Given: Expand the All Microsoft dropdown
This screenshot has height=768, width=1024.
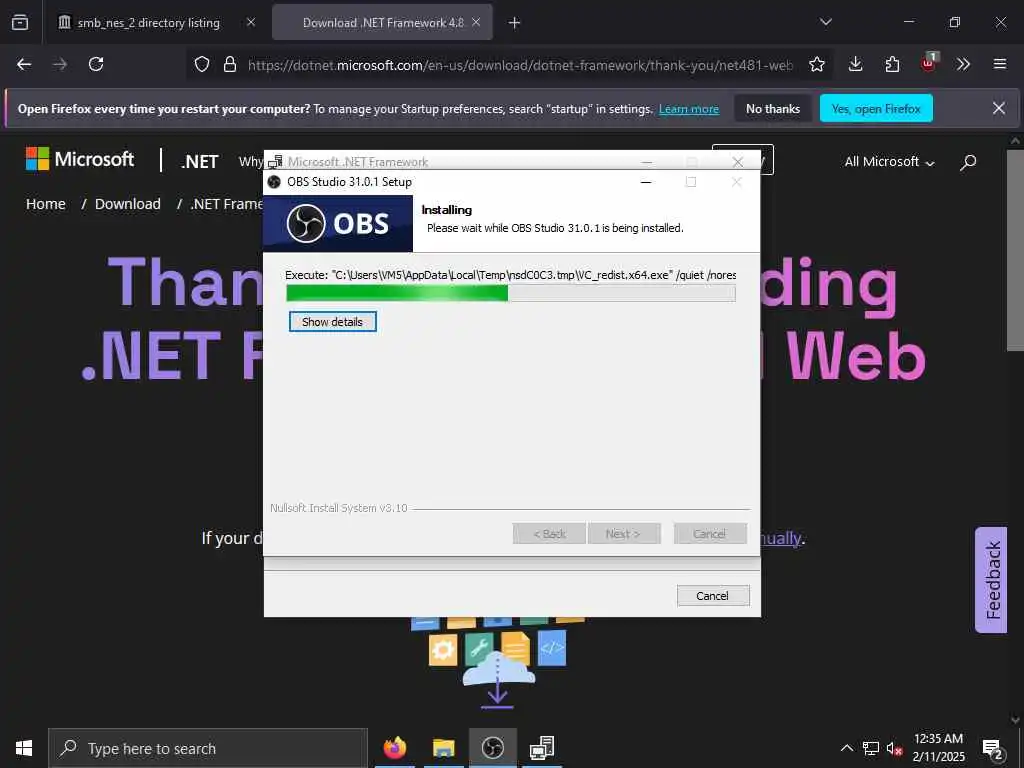Looking at the screenshot, I should click(x=889, y=161).
